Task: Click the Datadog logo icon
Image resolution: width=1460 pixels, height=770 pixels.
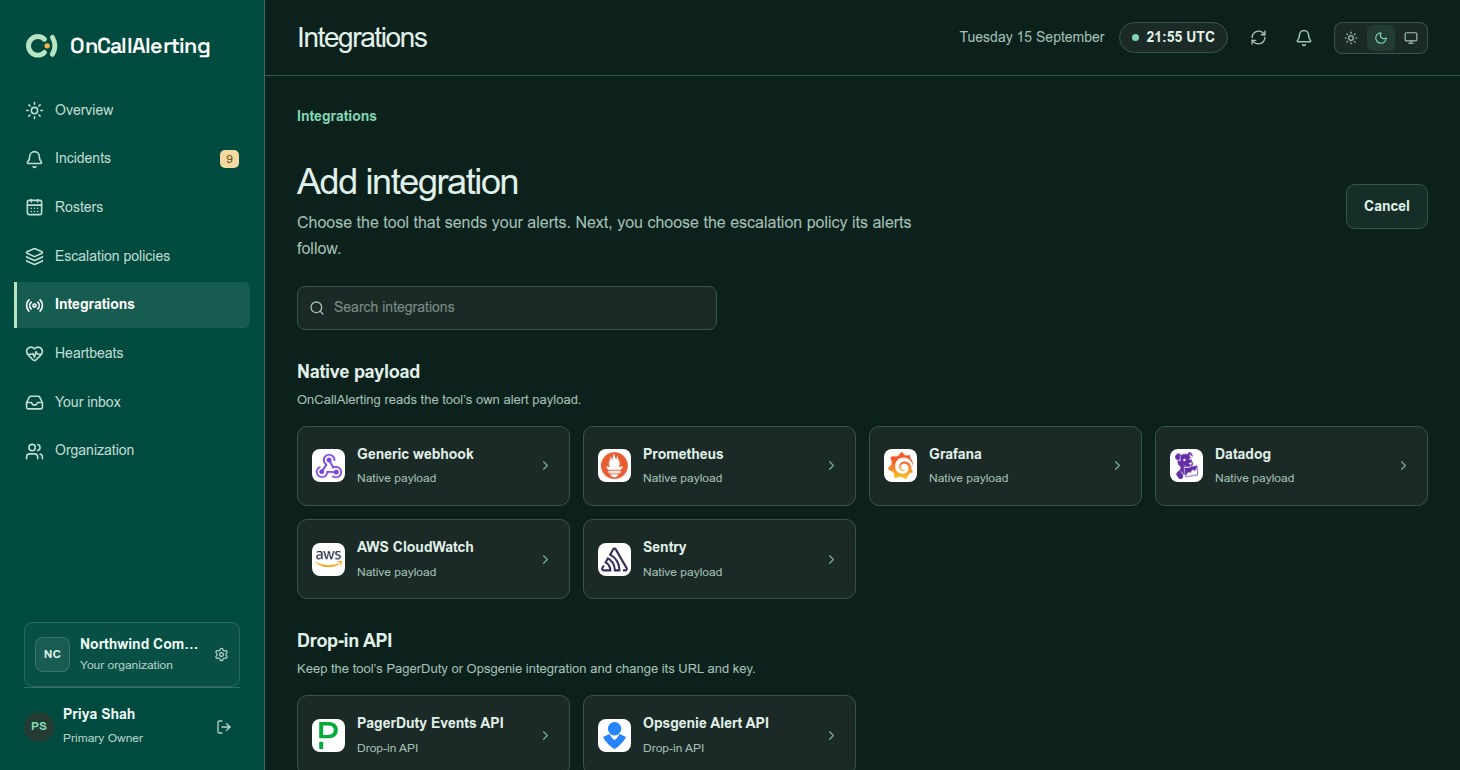Action: pos(1186,466)
